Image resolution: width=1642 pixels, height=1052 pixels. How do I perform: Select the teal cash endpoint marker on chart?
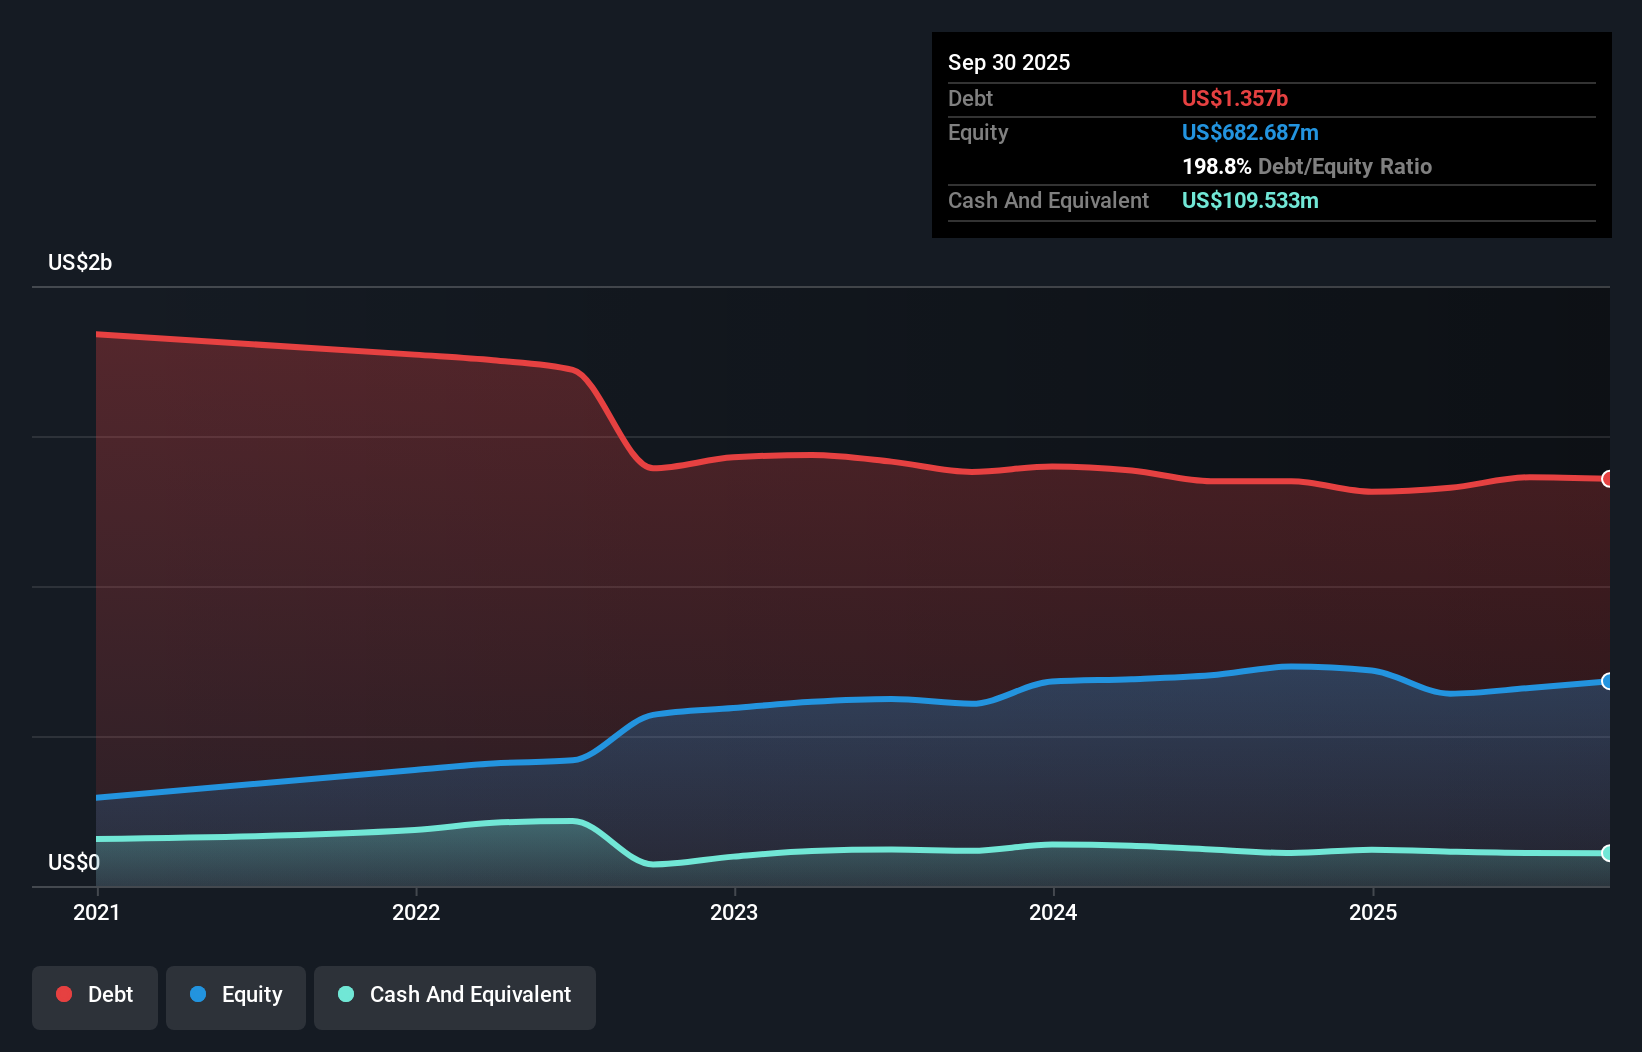point(1606,854)
